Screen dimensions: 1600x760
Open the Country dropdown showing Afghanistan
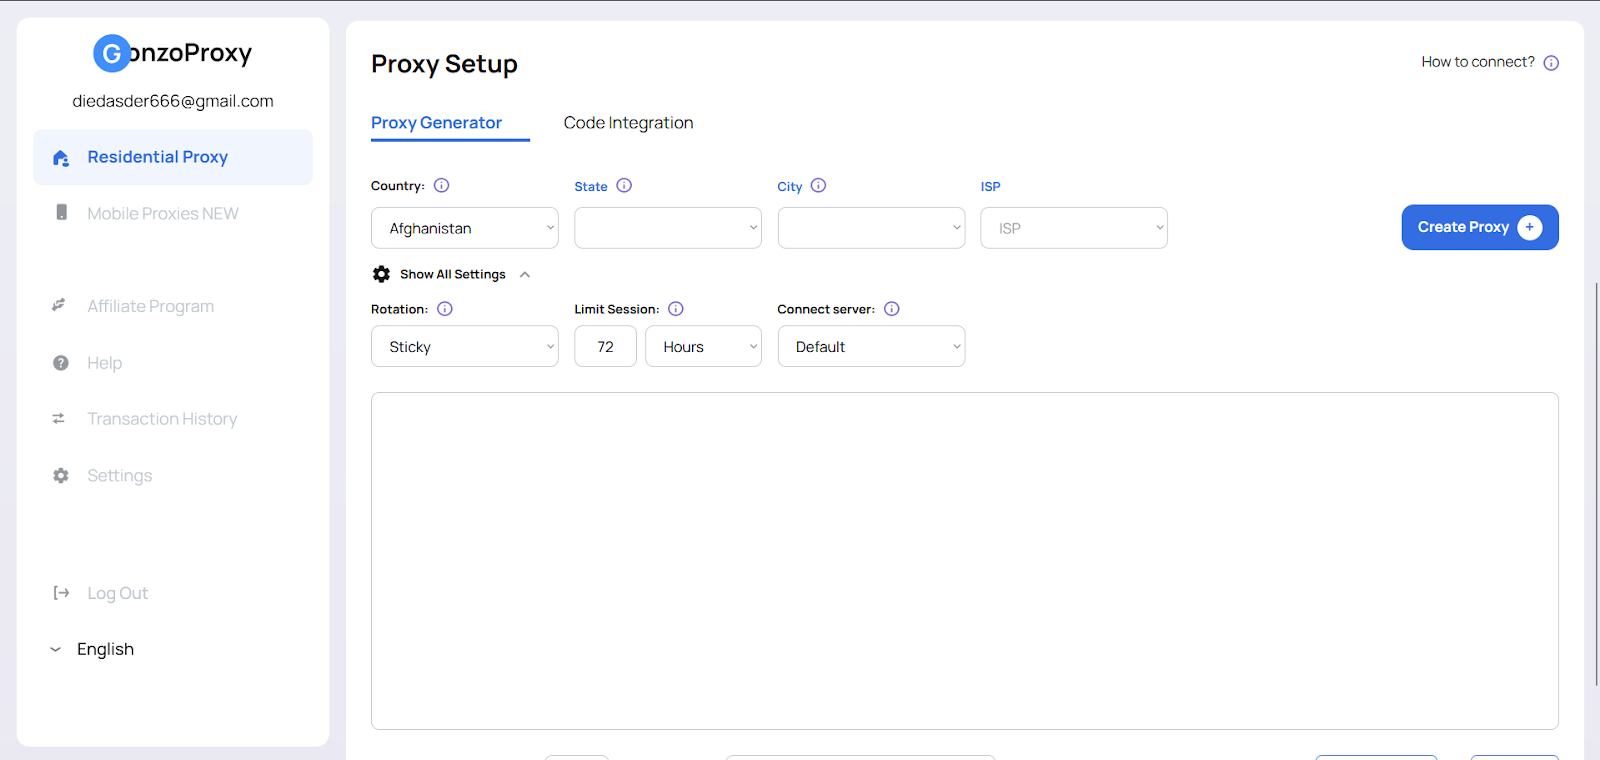(x=465, y=228)
